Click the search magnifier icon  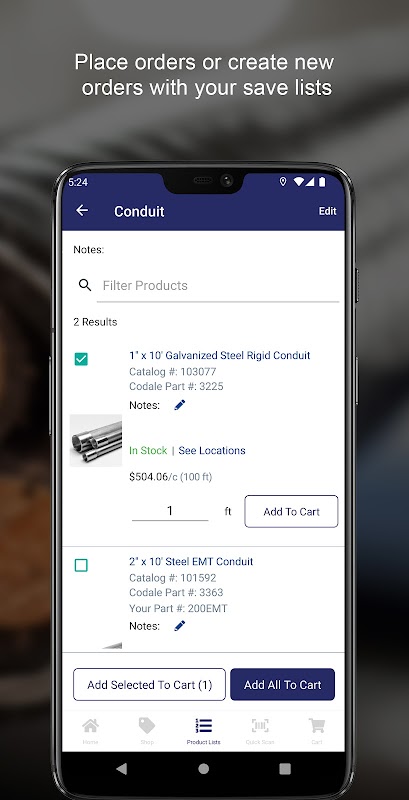(85, 285)
